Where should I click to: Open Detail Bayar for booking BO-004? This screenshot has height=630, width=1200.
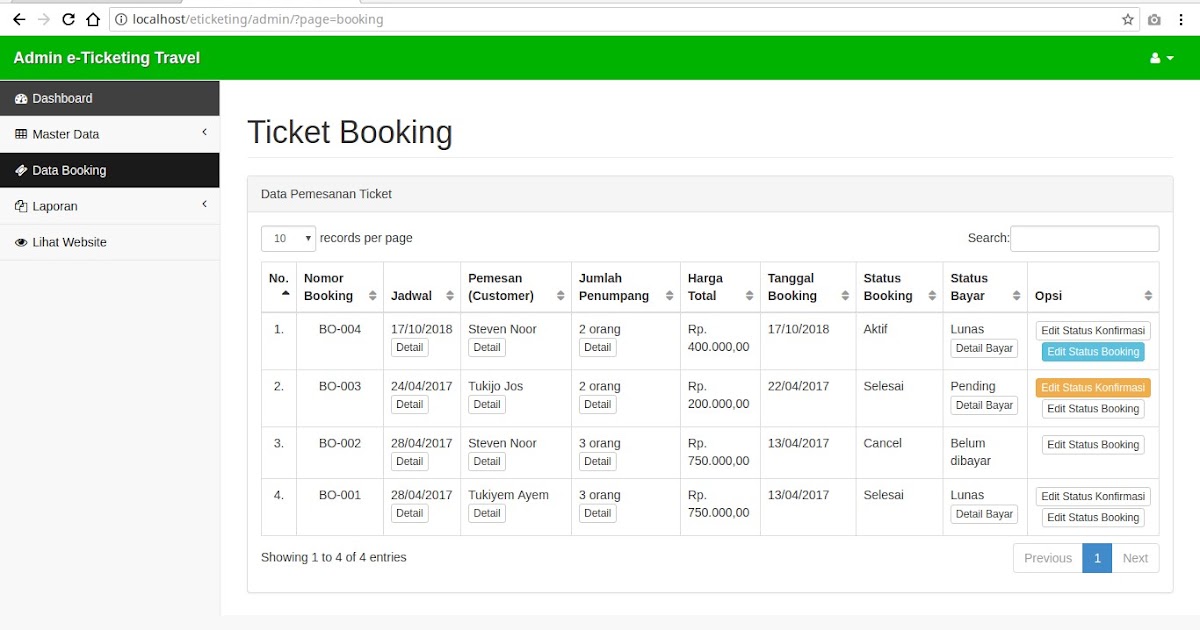click(983, 347)
